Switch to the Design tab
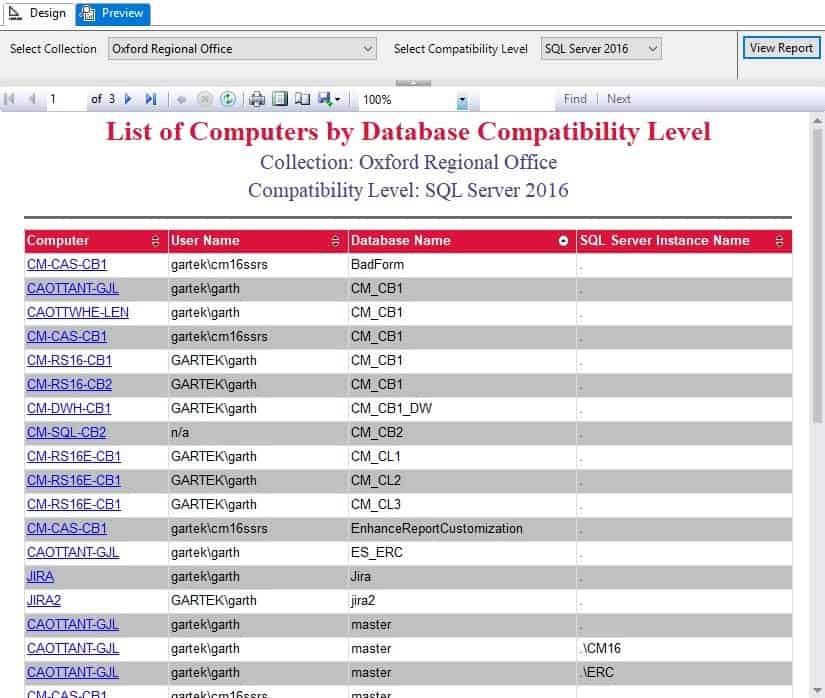 (38, 13)
